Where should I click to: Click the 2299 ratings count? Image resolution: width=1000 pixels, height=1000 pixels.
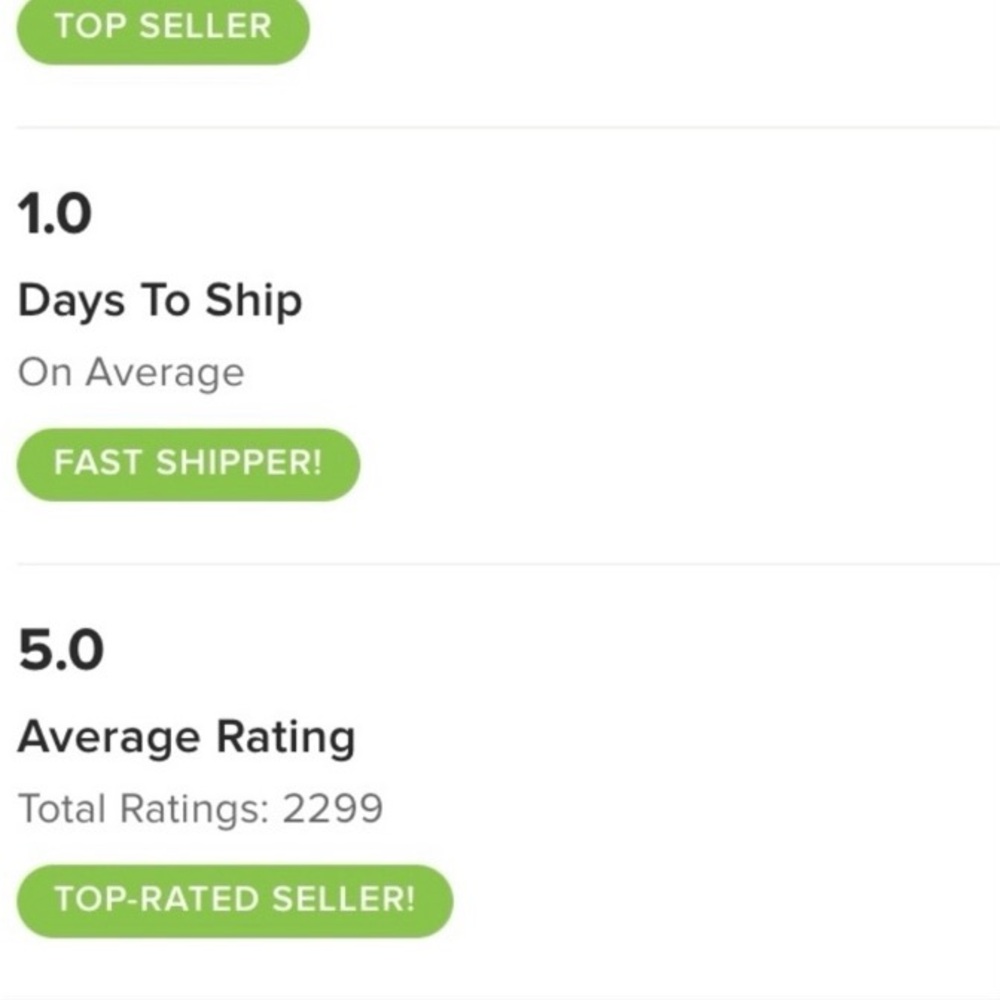(333, 808)
